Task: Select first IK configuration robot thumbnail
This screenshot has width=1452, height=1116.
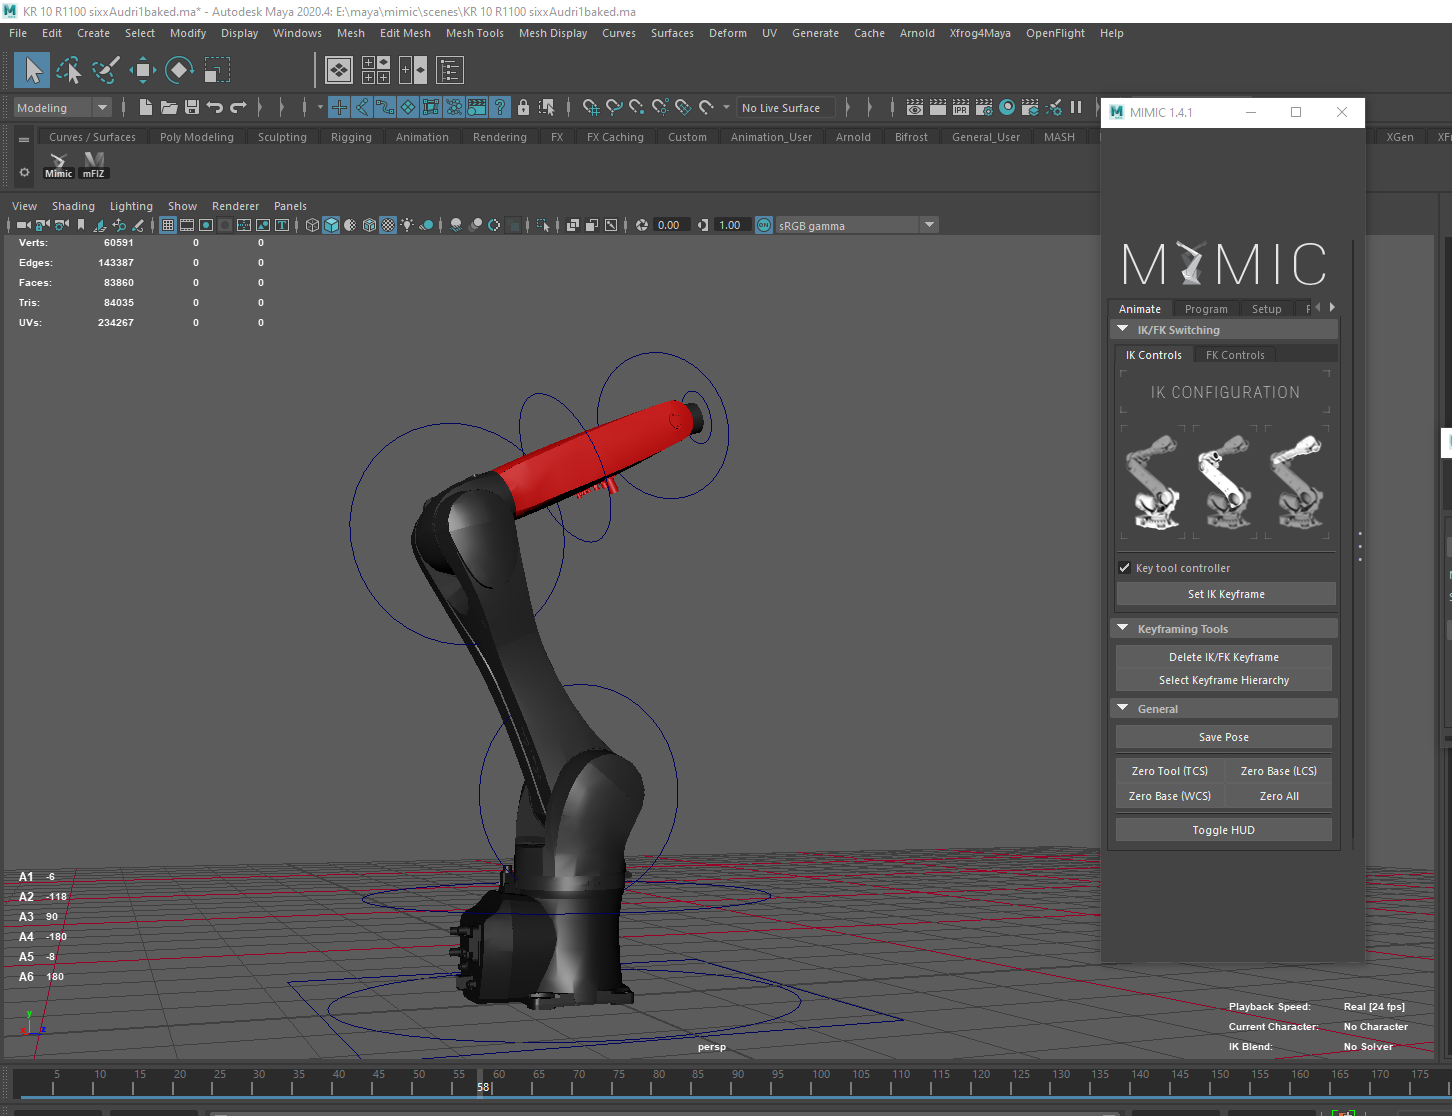Action: tap(1153, 482)
